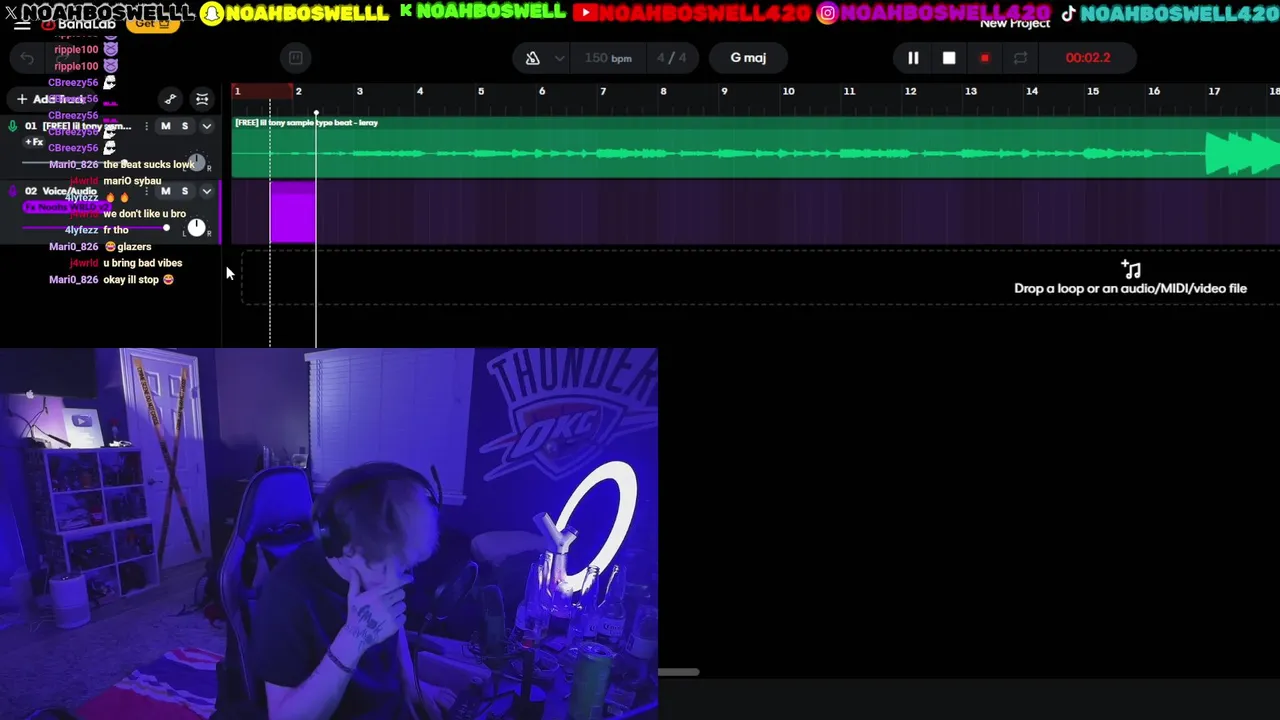This screenshot has height=720, width=1280.
Task: Jump to bar 13 on the timeline ruler
Action: [970, 91]
